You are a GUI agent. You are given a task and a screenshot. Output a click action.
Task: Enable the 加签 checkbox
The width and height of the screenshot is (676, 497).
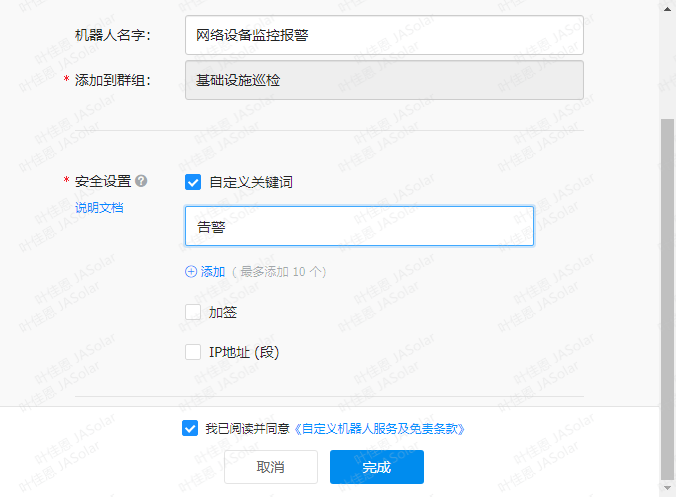coord(193,312)
